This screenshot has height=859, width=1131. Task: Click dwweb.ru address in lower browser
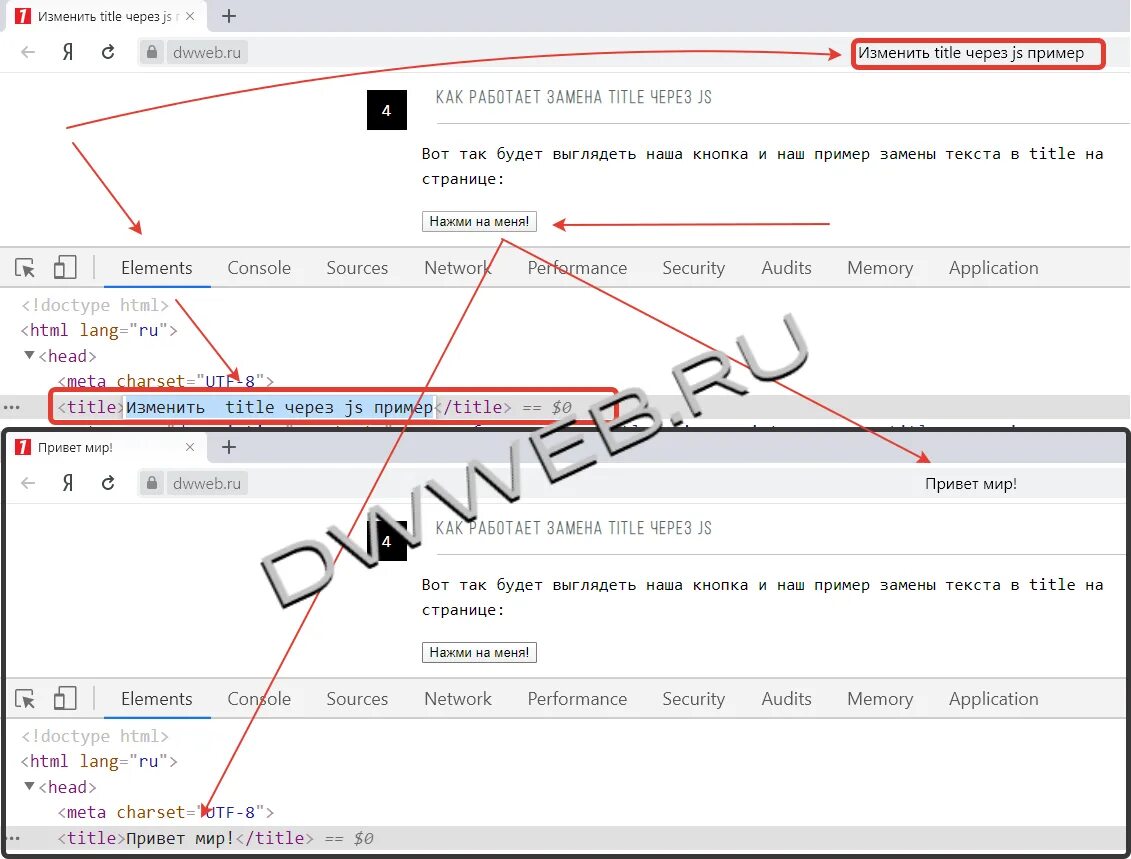[x=207, y=483]
